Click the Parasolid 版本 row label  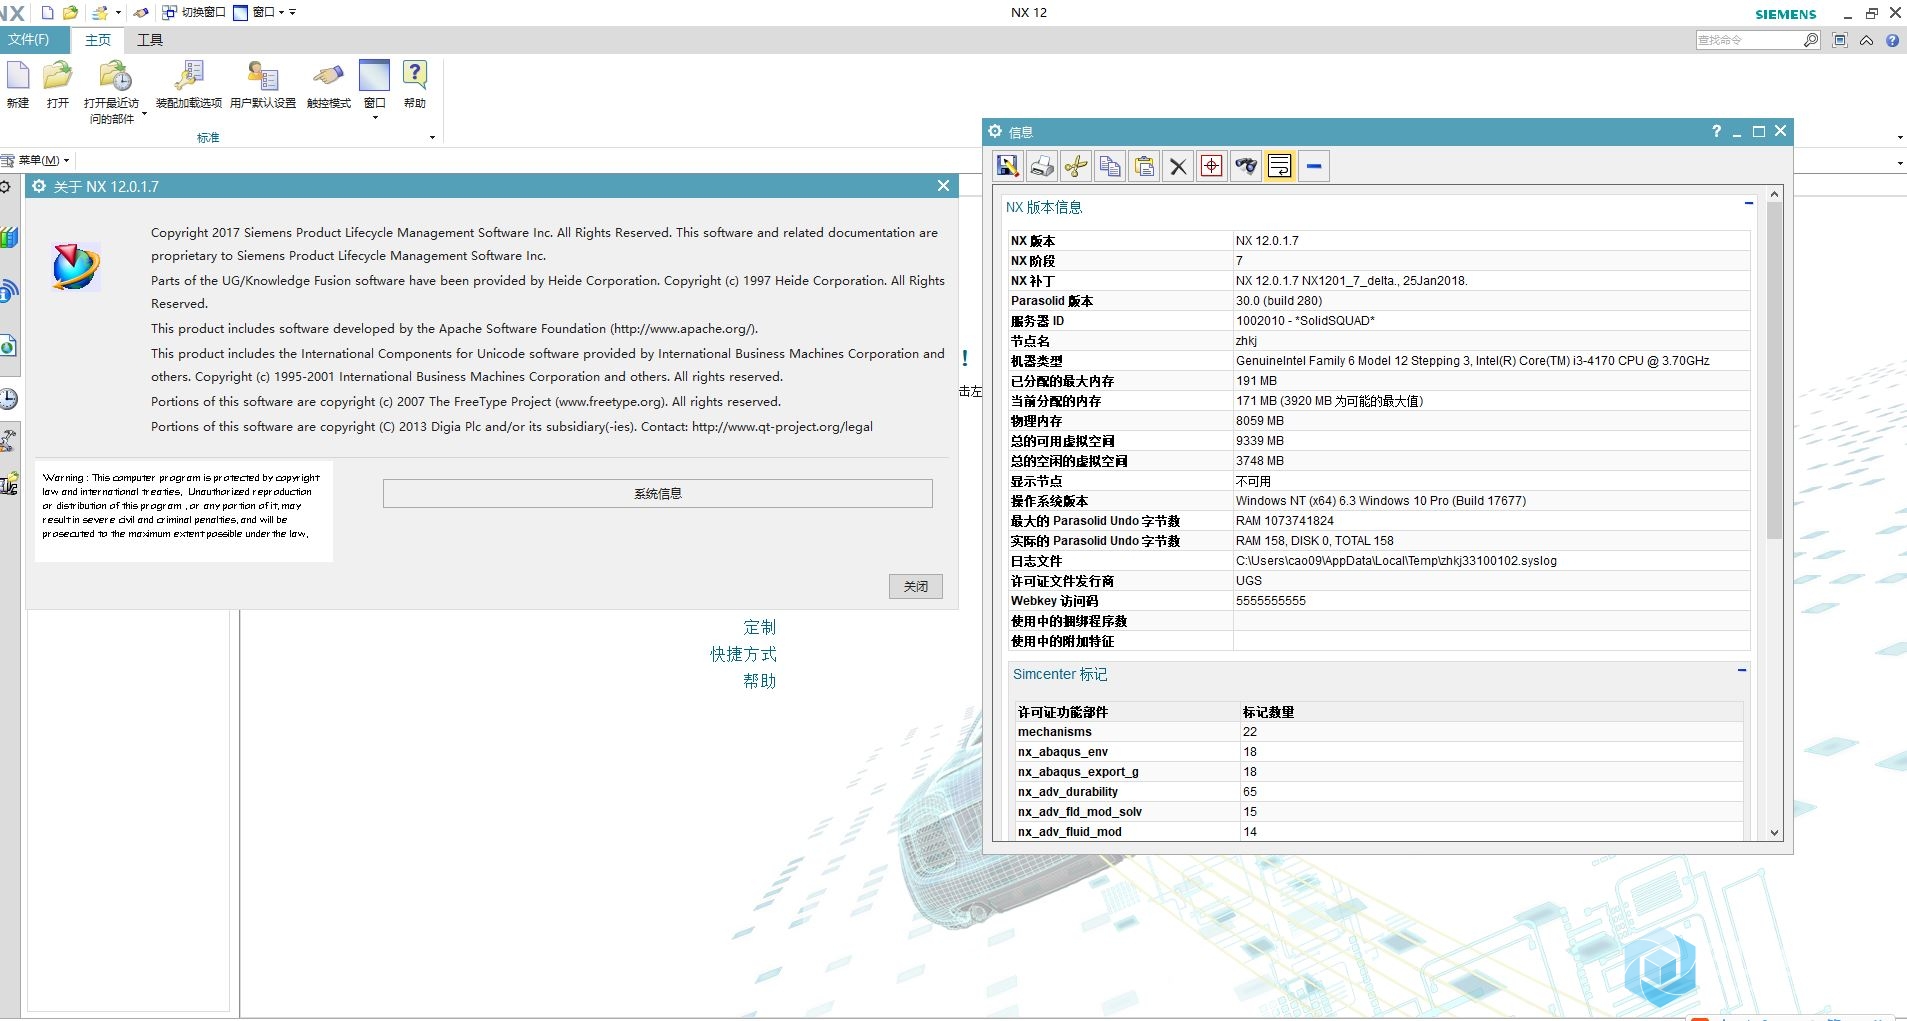click(x=1051, y=301)
